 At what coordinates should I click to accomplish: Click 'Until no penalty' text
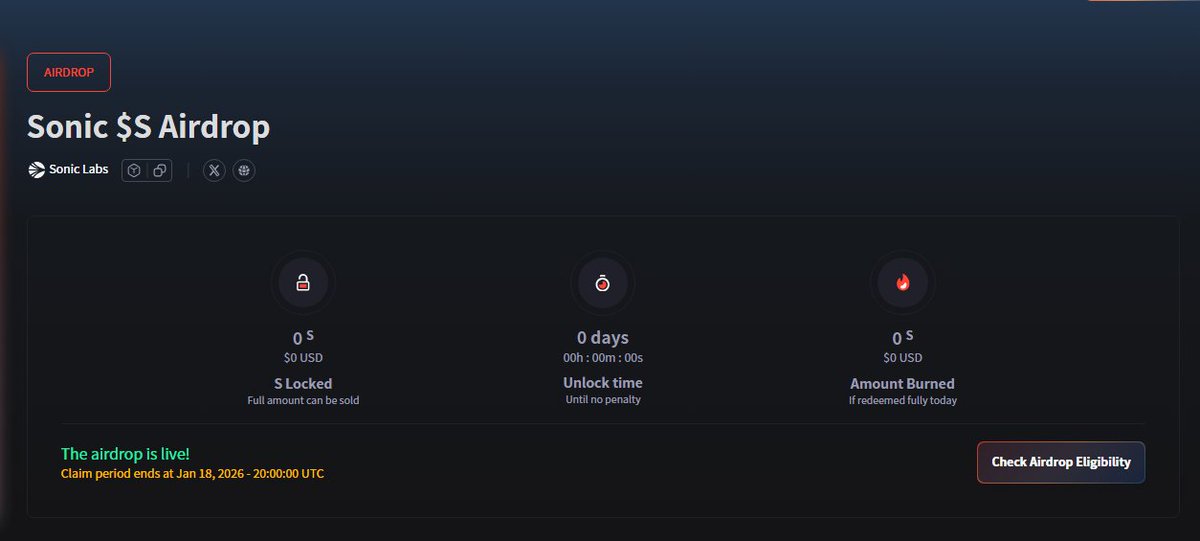(603, 400)
